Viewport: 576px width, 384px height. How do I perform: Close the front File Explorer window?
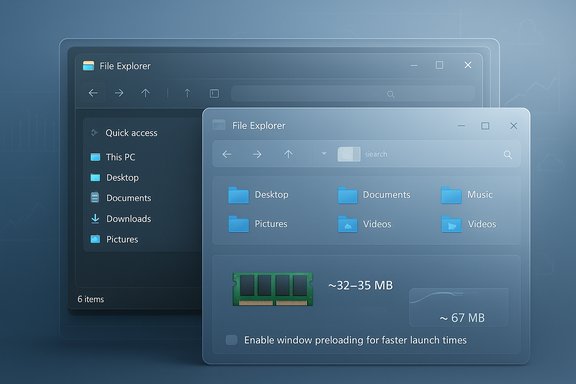pos(514,126)
